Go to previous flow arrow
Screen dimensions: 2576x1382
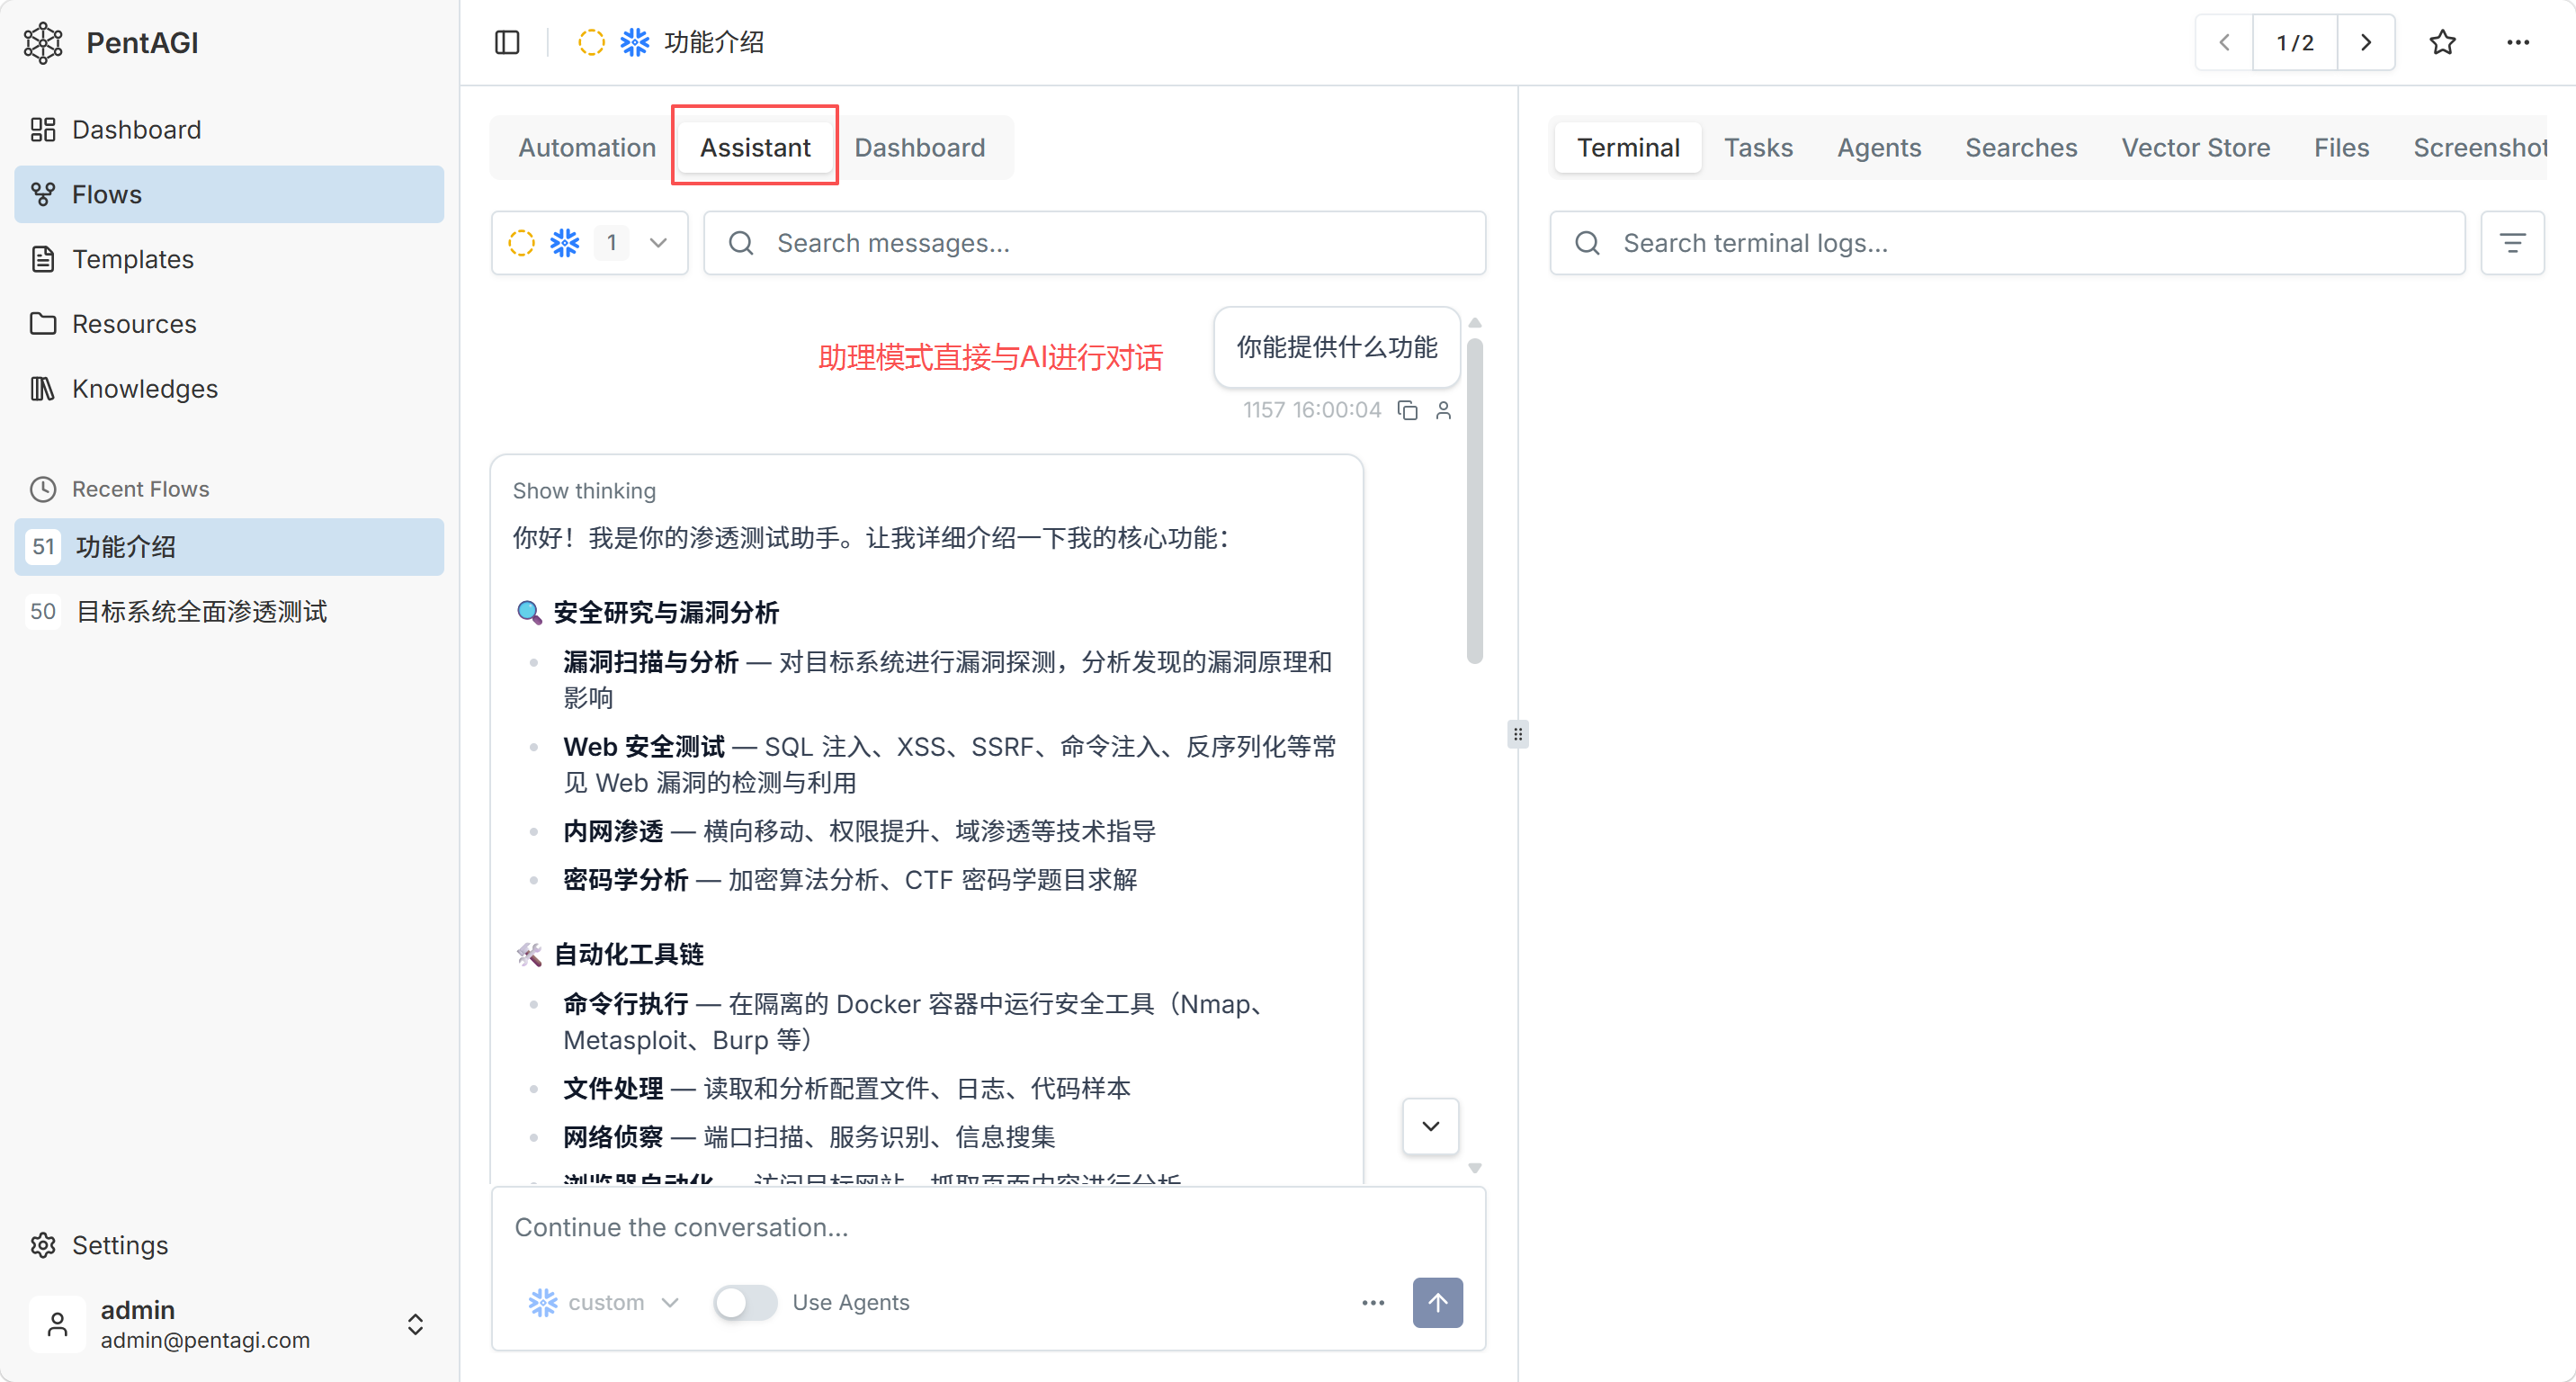2225,42
